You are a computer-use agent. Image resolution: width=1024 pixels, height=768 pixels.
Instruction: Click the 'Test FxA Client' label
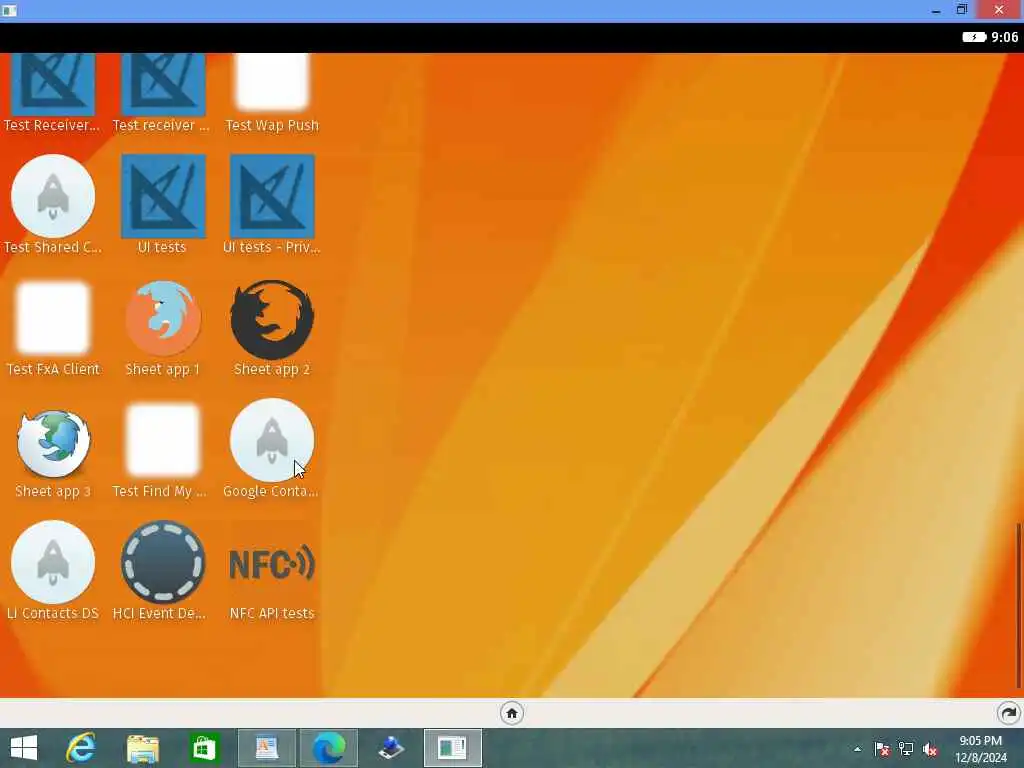(x=53, y=369)
